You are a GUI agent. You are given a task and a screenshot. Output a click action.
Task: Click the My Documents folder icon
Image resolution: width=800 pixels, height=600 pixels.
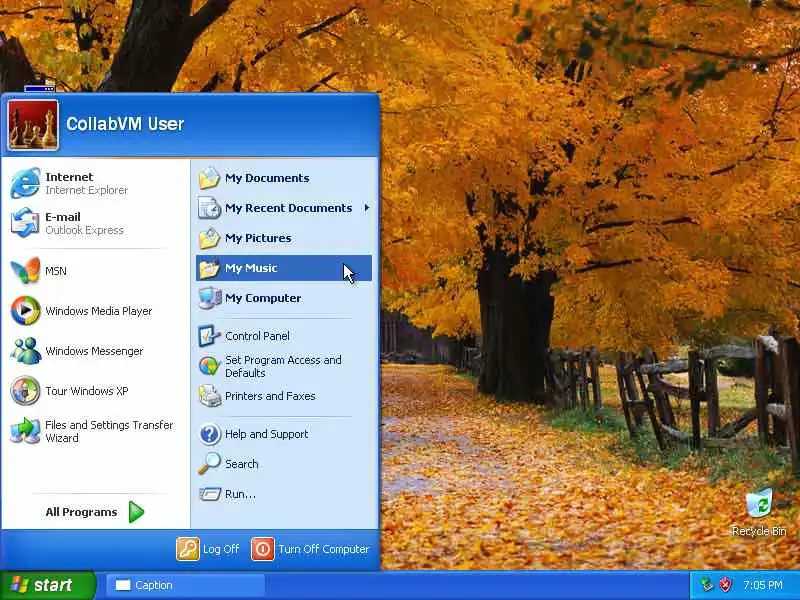(x=209, y=178)
